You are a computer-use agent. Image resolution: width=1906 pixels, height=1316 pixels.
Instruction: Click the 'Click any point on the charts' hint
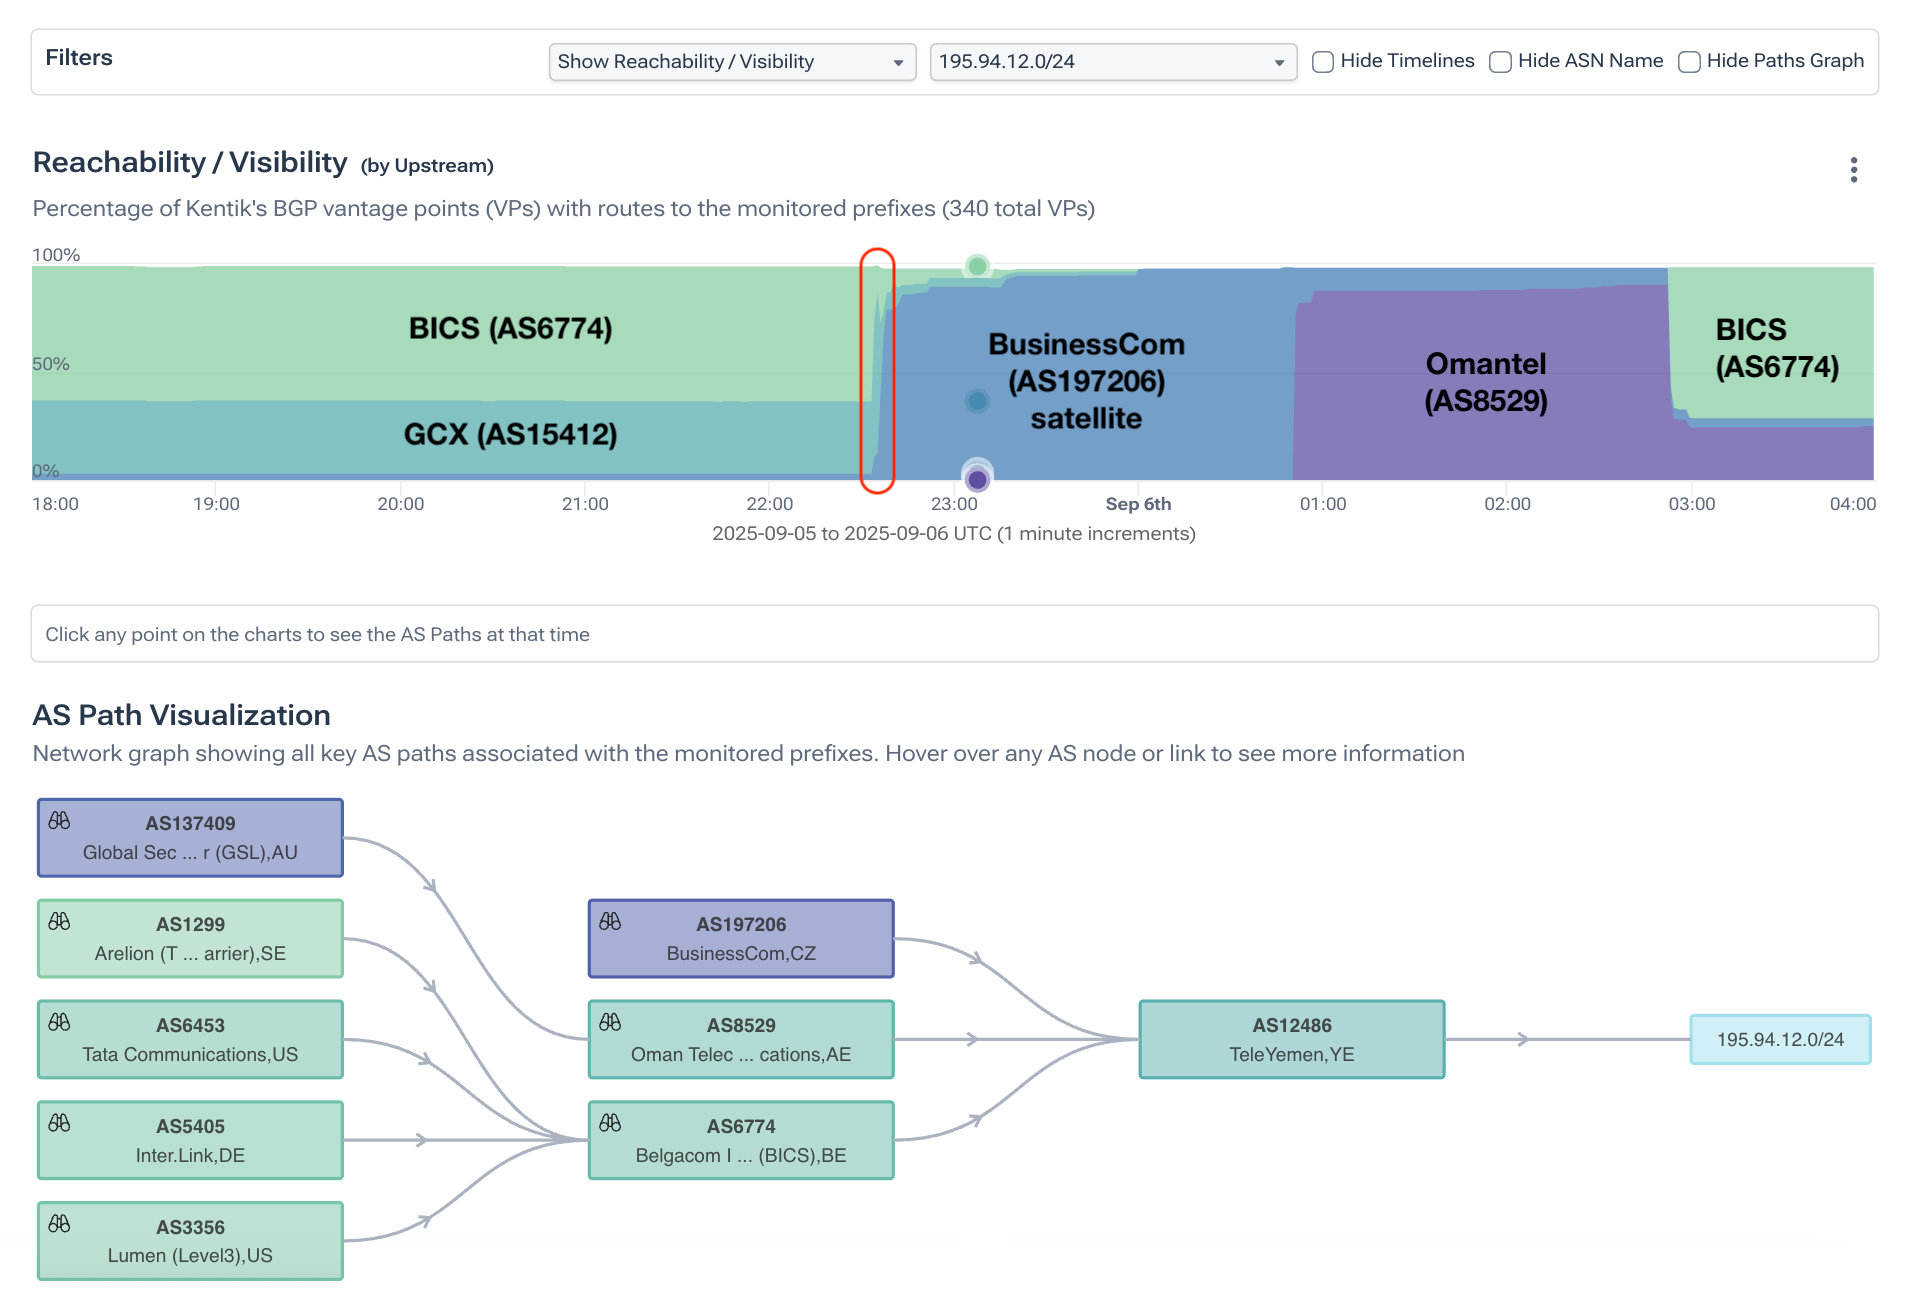317,635
